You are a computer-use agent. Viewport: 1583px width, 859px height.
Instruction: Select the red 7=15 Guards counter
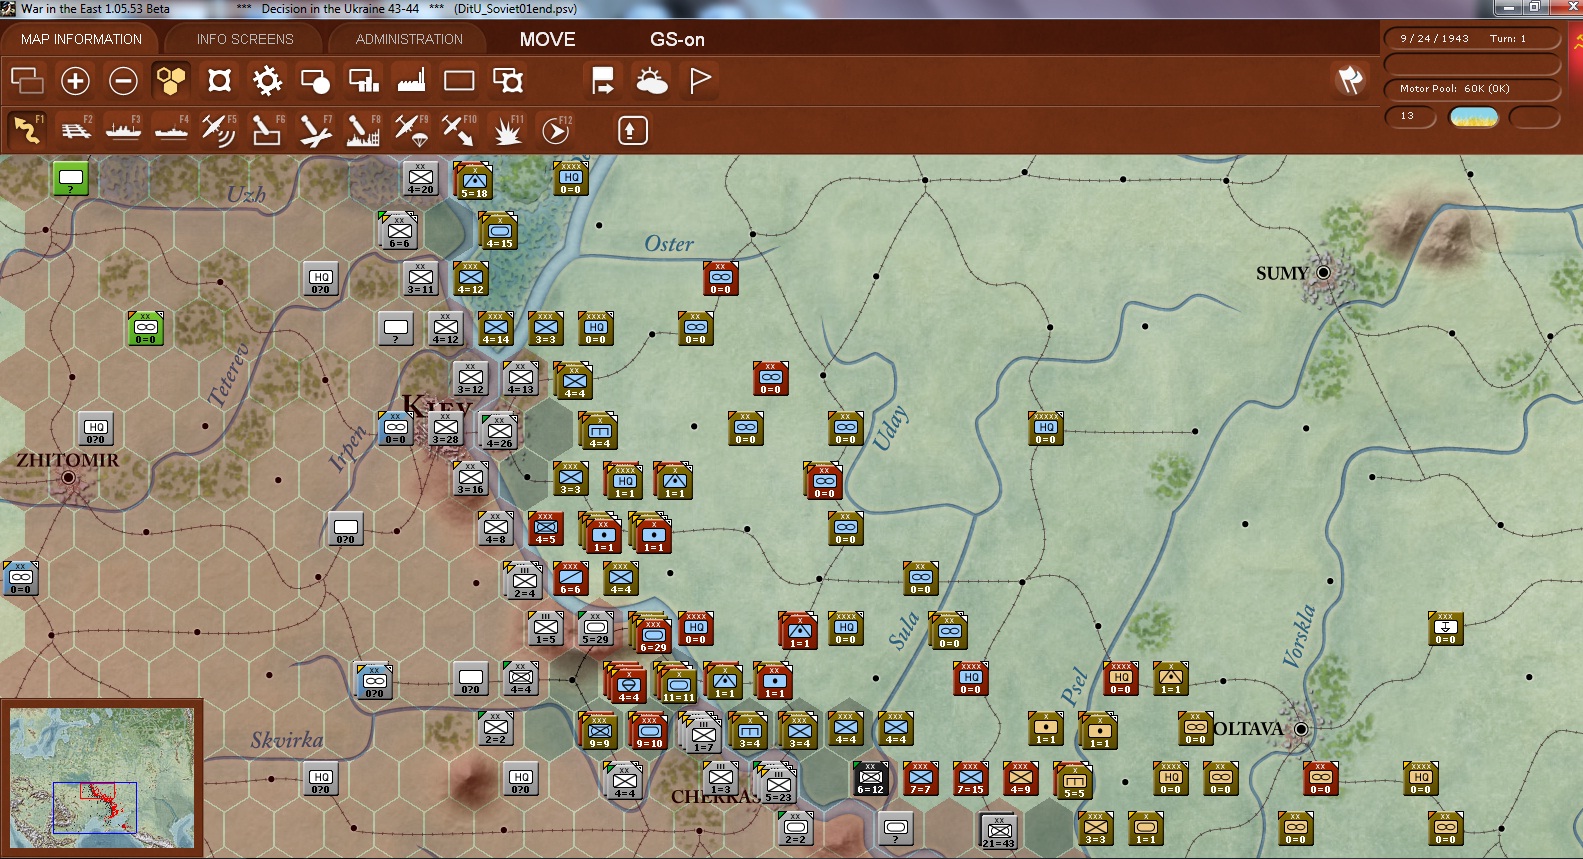pos(970,778)
